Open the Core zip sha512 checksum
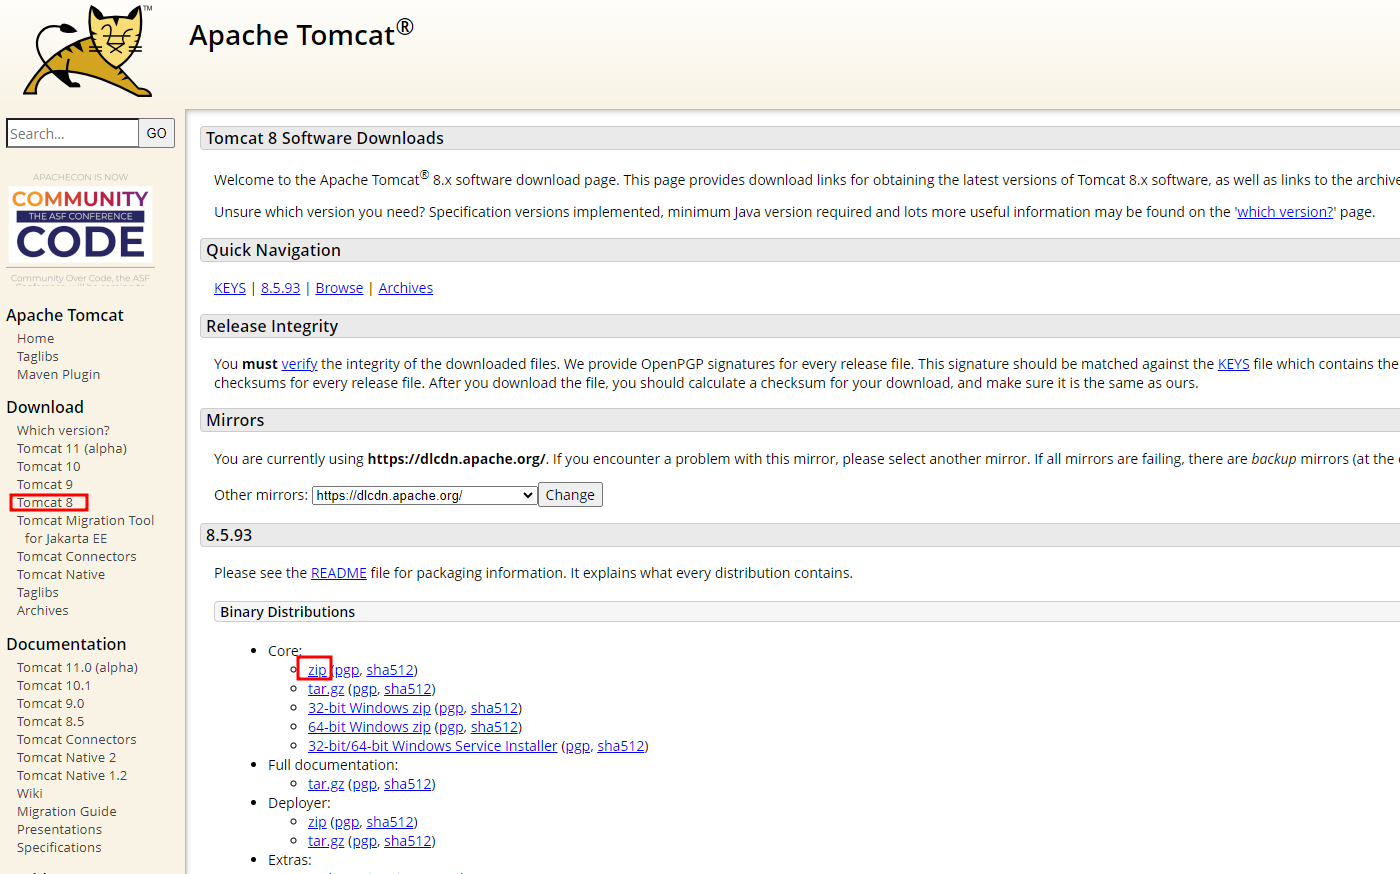1400x874 pixels. 390,670
